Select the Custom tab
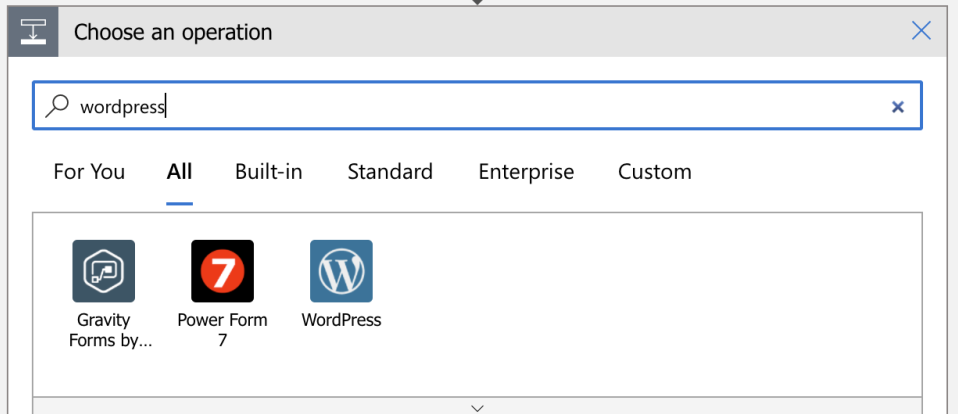This screenshot has height=414, width=958. [655, 172]
